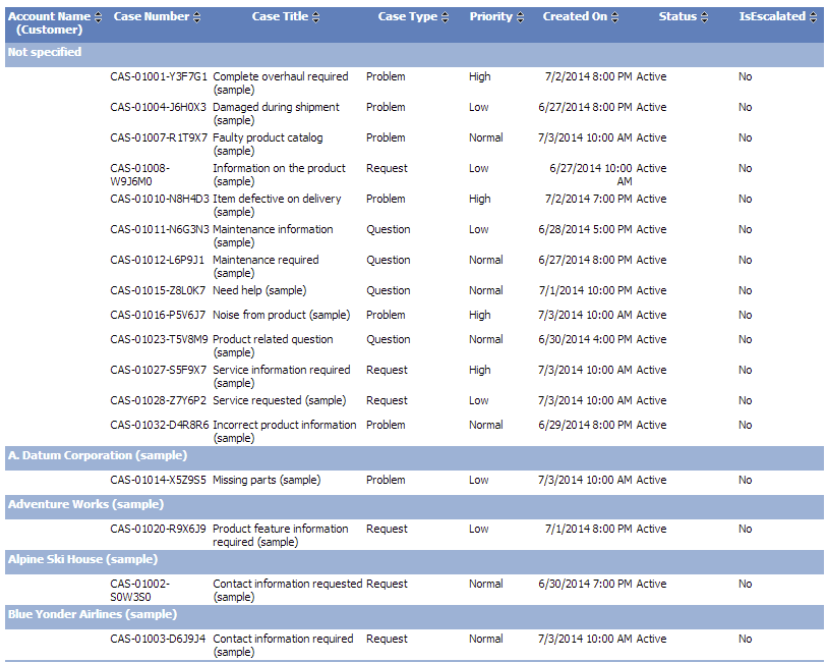Image resolution: width=832 pixels, height=671 pixels.
Task: Click case number CAS-01027-S5F9X7
Action: click(x=158, y=370)
